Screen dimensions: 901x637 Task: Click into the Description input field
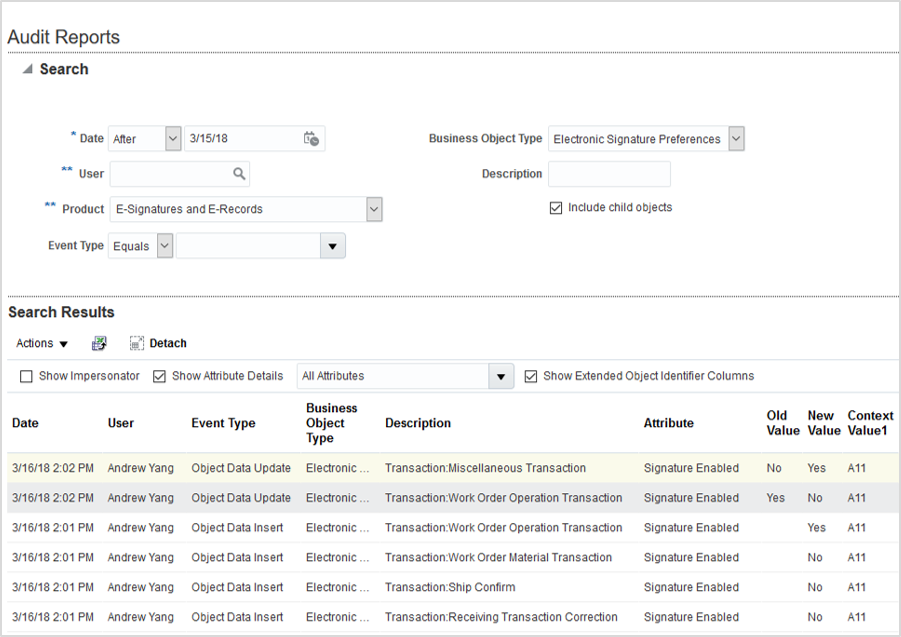609,174
